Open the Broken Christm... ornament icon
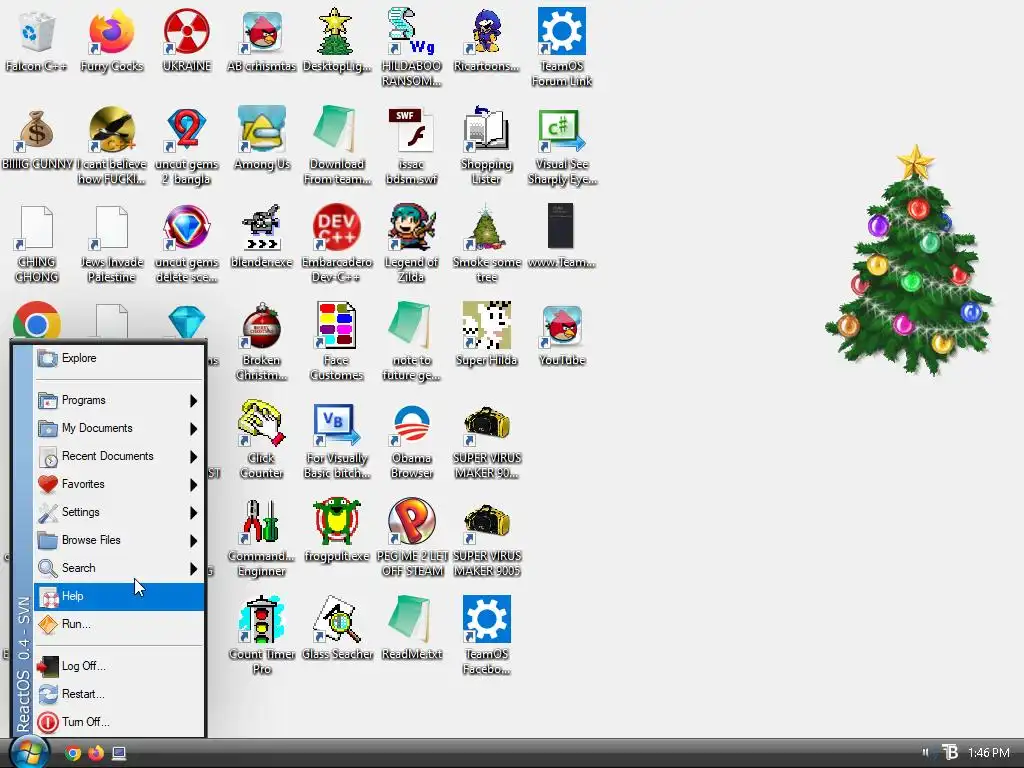 click(x=261, y=325)
